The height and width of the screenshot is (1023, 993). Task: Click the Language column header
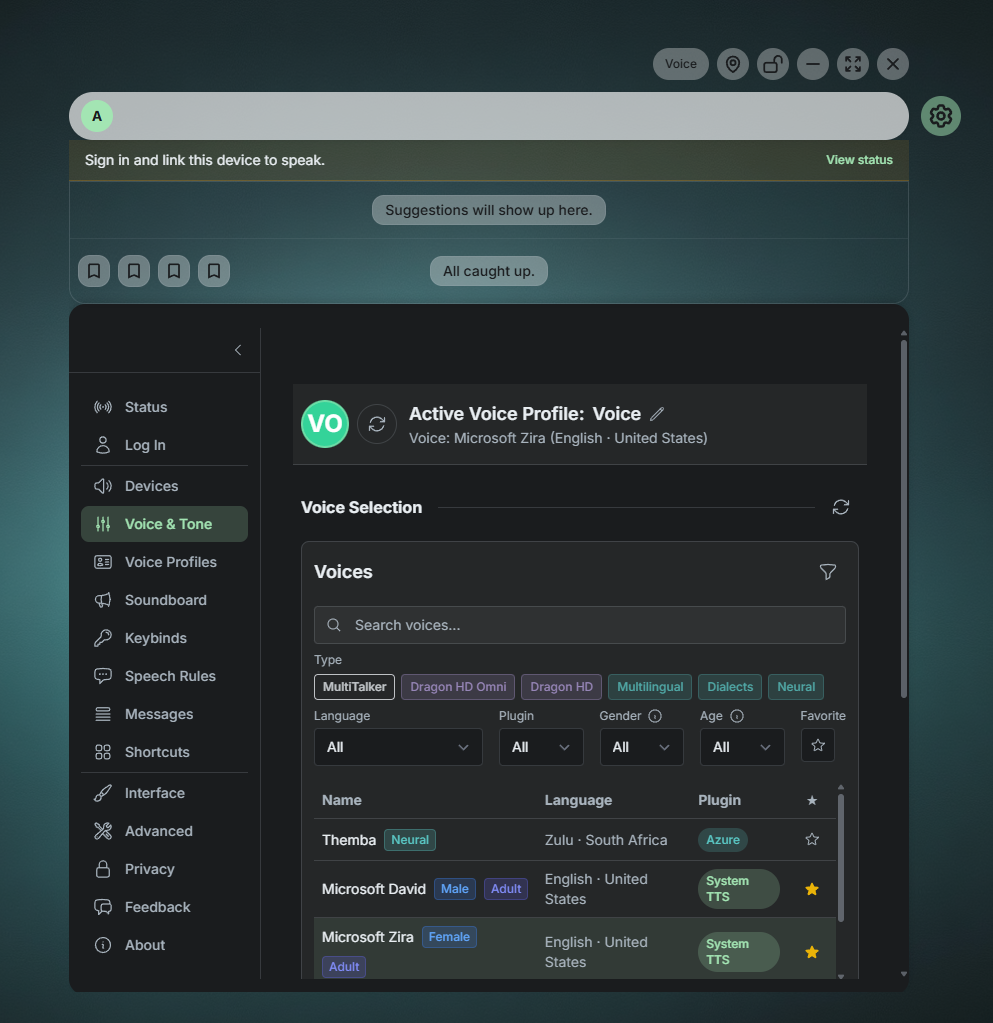(578, 801)
